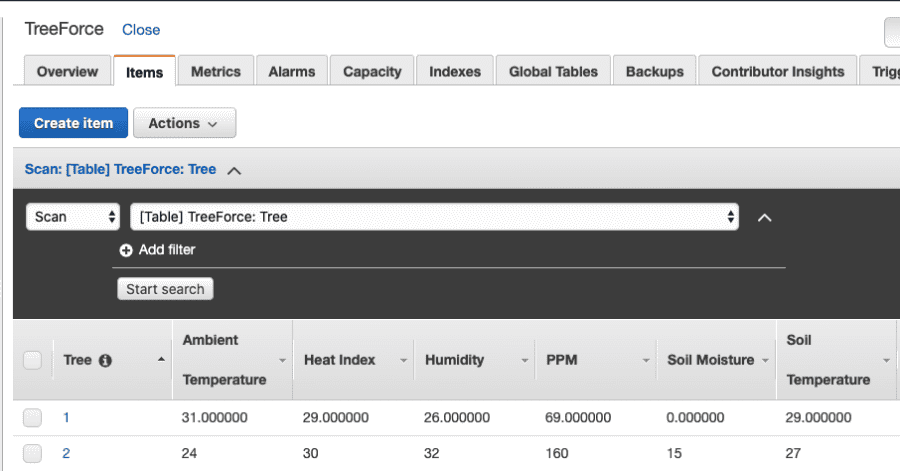This screenshot has height=471, width=900.
Task: Click Ambient Temperature value 24 in row 2
Action: click(189, 453)
